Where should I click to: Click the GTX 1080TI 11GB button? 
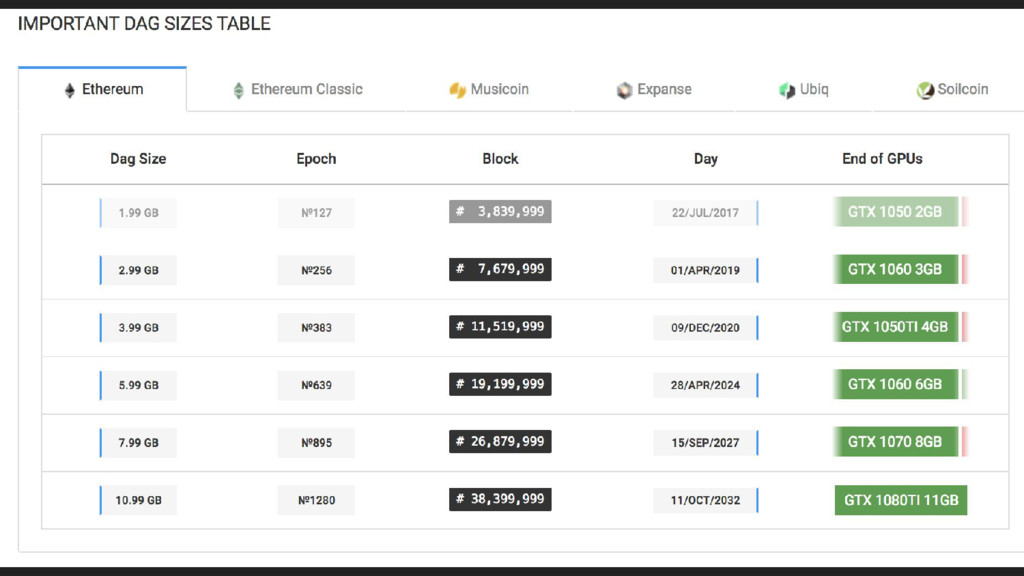tap(901, 500)
